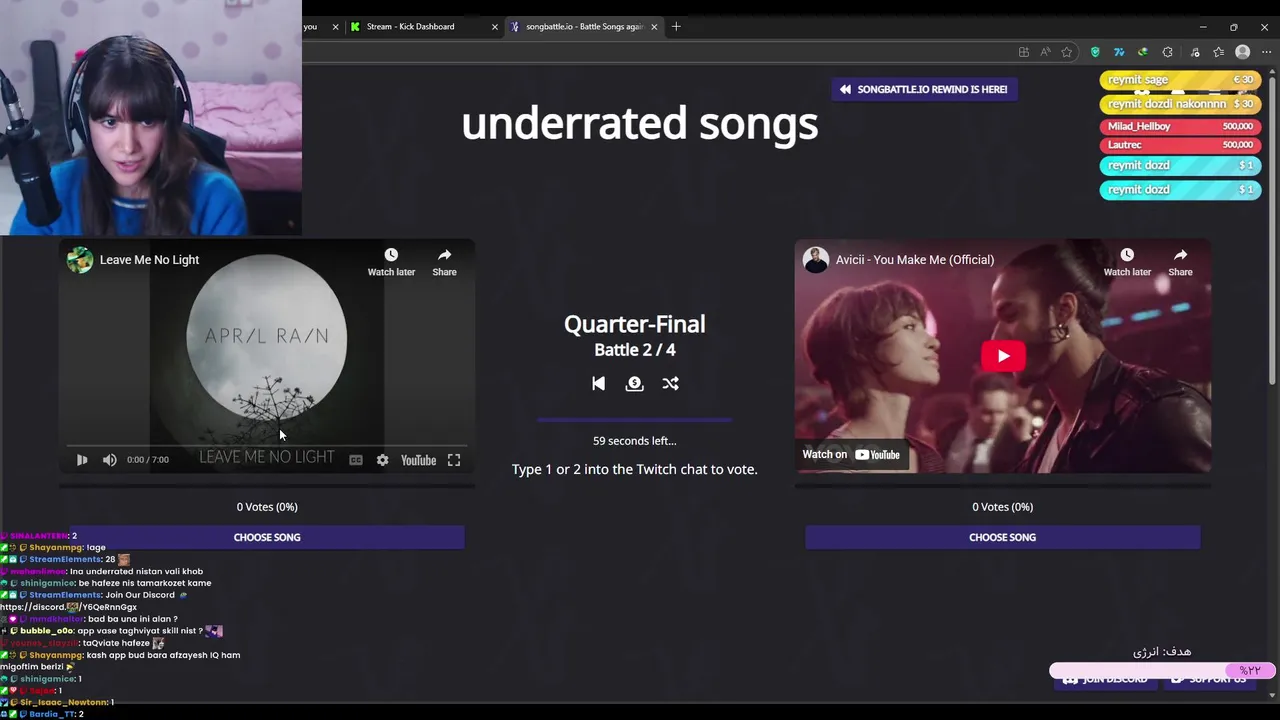
Task: Go back to the previous battle
Action: (598, 383)
